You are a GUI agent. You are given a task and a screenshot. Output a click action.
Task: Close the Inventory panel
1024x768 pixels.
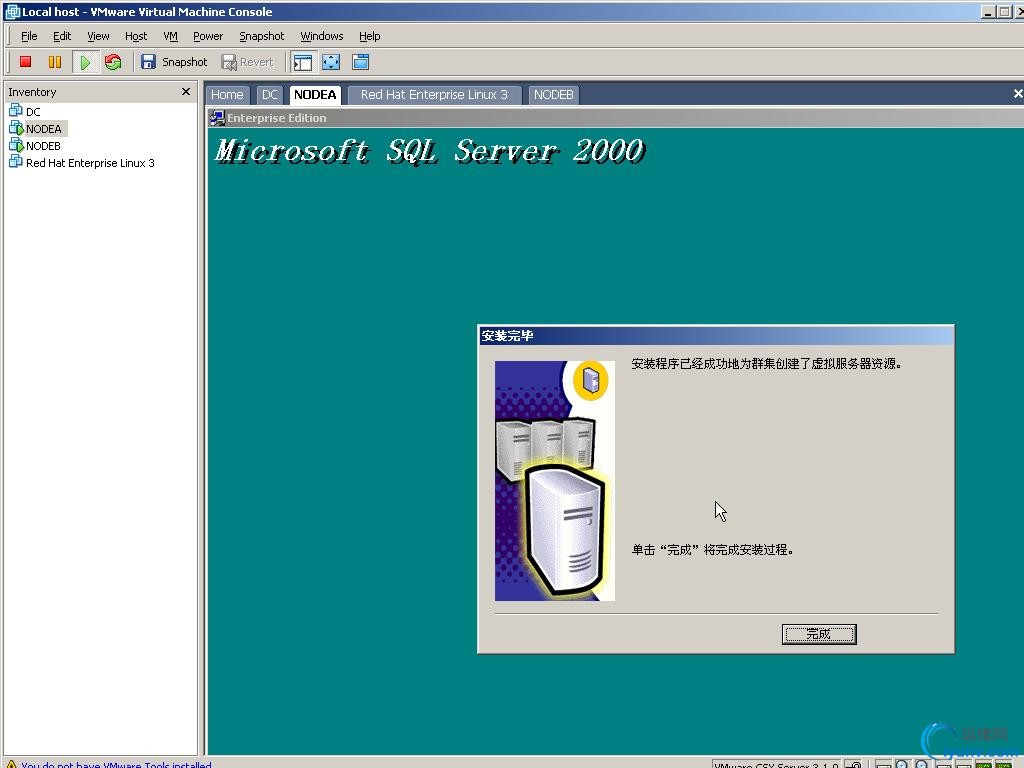pos(186,91)
